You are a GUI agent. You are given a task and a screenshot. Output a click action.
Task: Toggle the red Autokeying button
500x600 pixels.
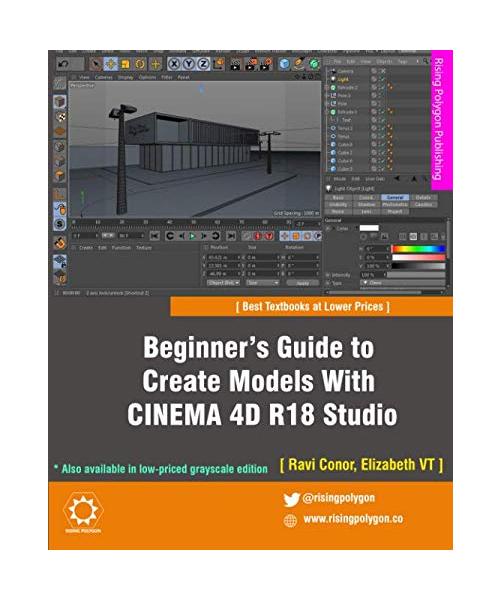(258, 236)
